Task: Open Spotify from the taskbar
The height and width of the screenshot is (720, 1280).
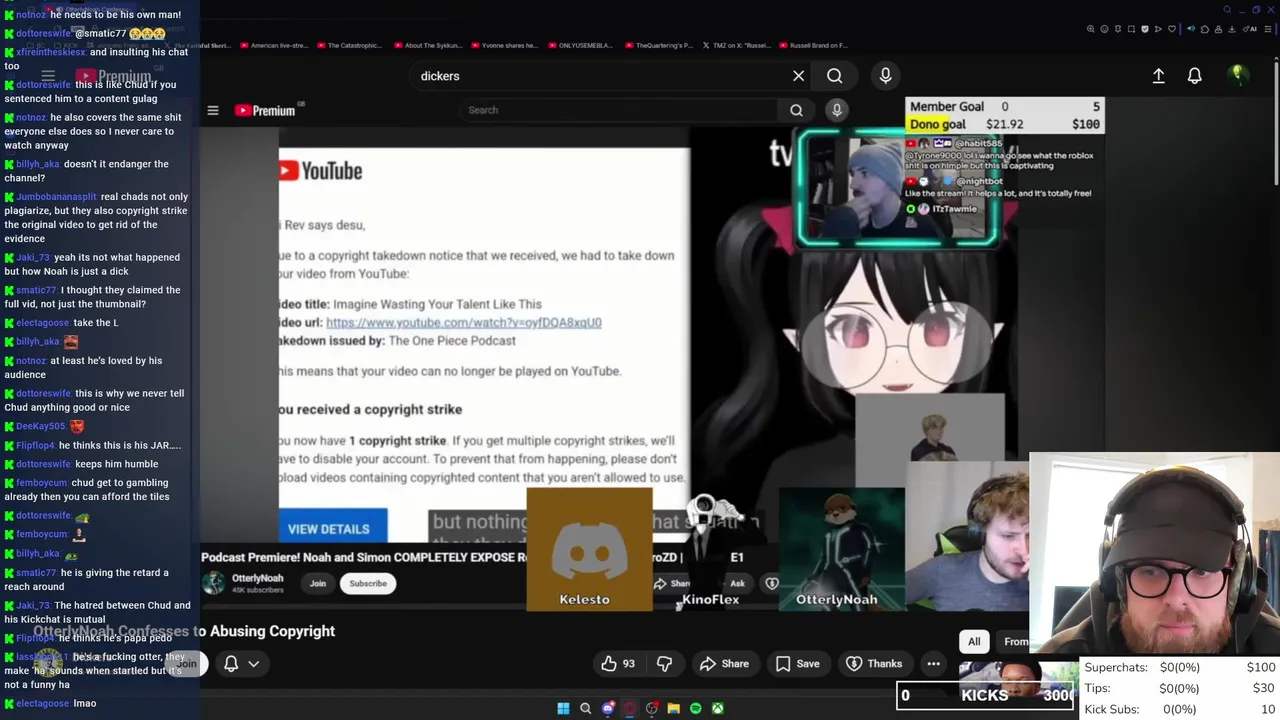Action: (x=696, y=708)
